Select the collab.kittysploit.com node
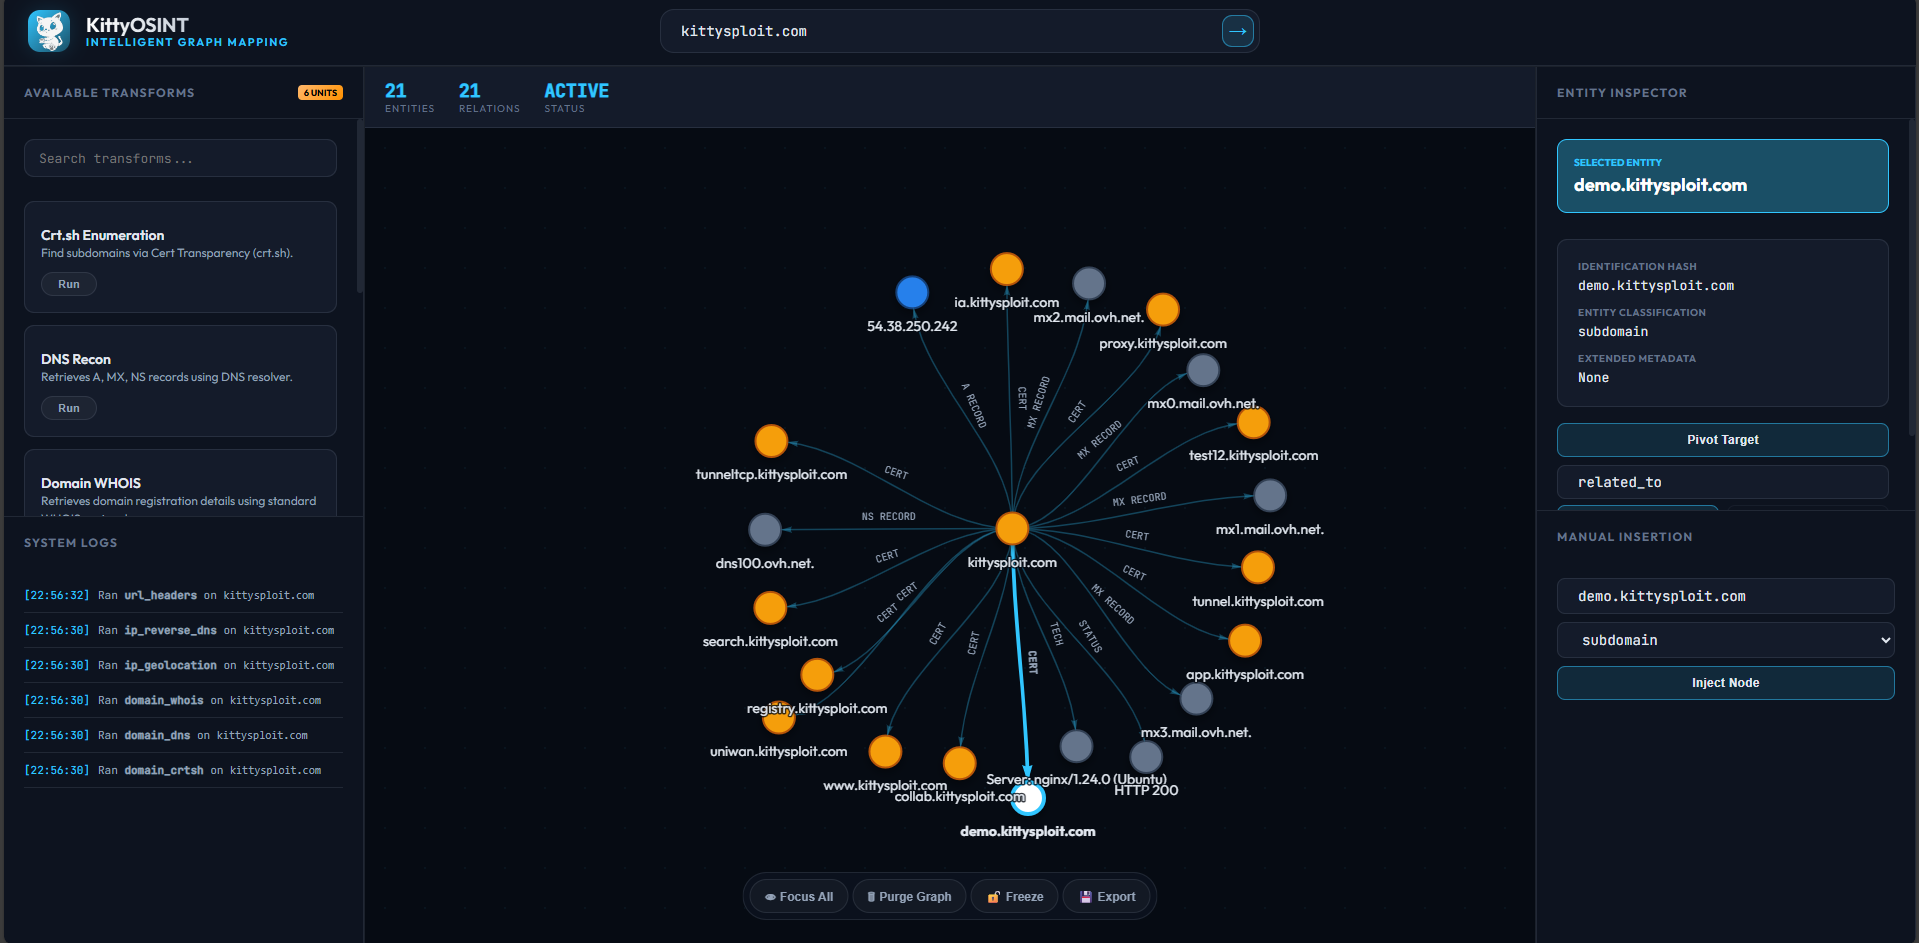This screenshot has height=943, width=1919. 959,763
